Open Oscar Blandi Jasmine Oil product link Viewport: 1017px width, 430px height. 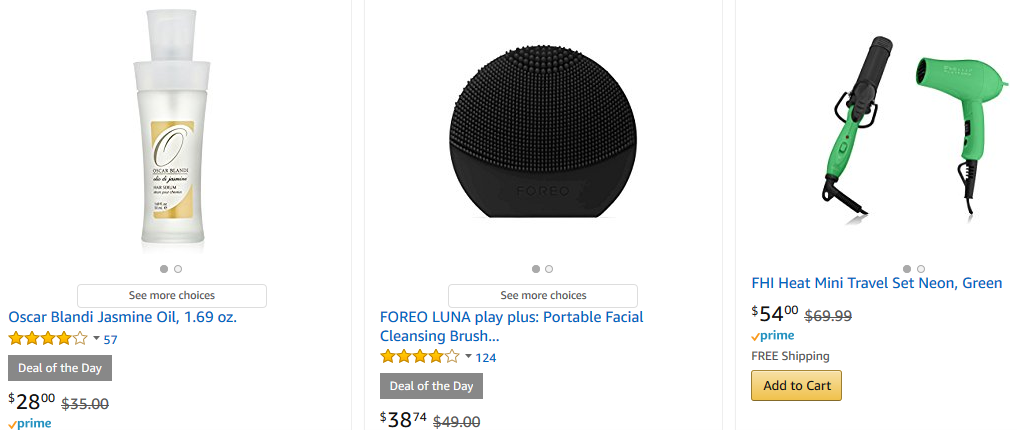coord(123,317)
